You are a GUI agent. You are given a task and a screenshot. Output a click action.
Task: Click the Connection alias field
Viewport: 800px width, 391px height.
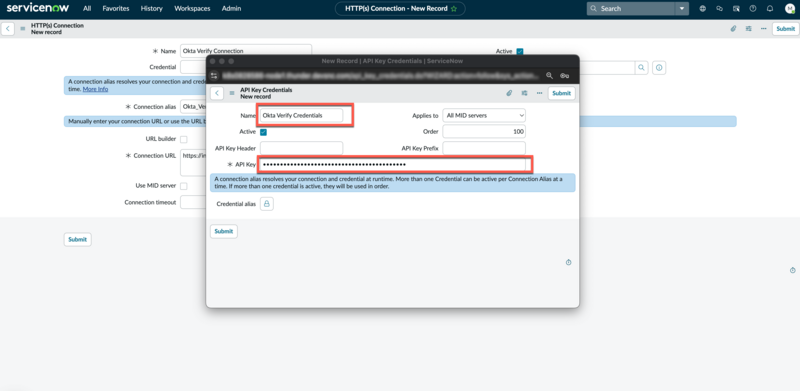[x=193, y=107]
